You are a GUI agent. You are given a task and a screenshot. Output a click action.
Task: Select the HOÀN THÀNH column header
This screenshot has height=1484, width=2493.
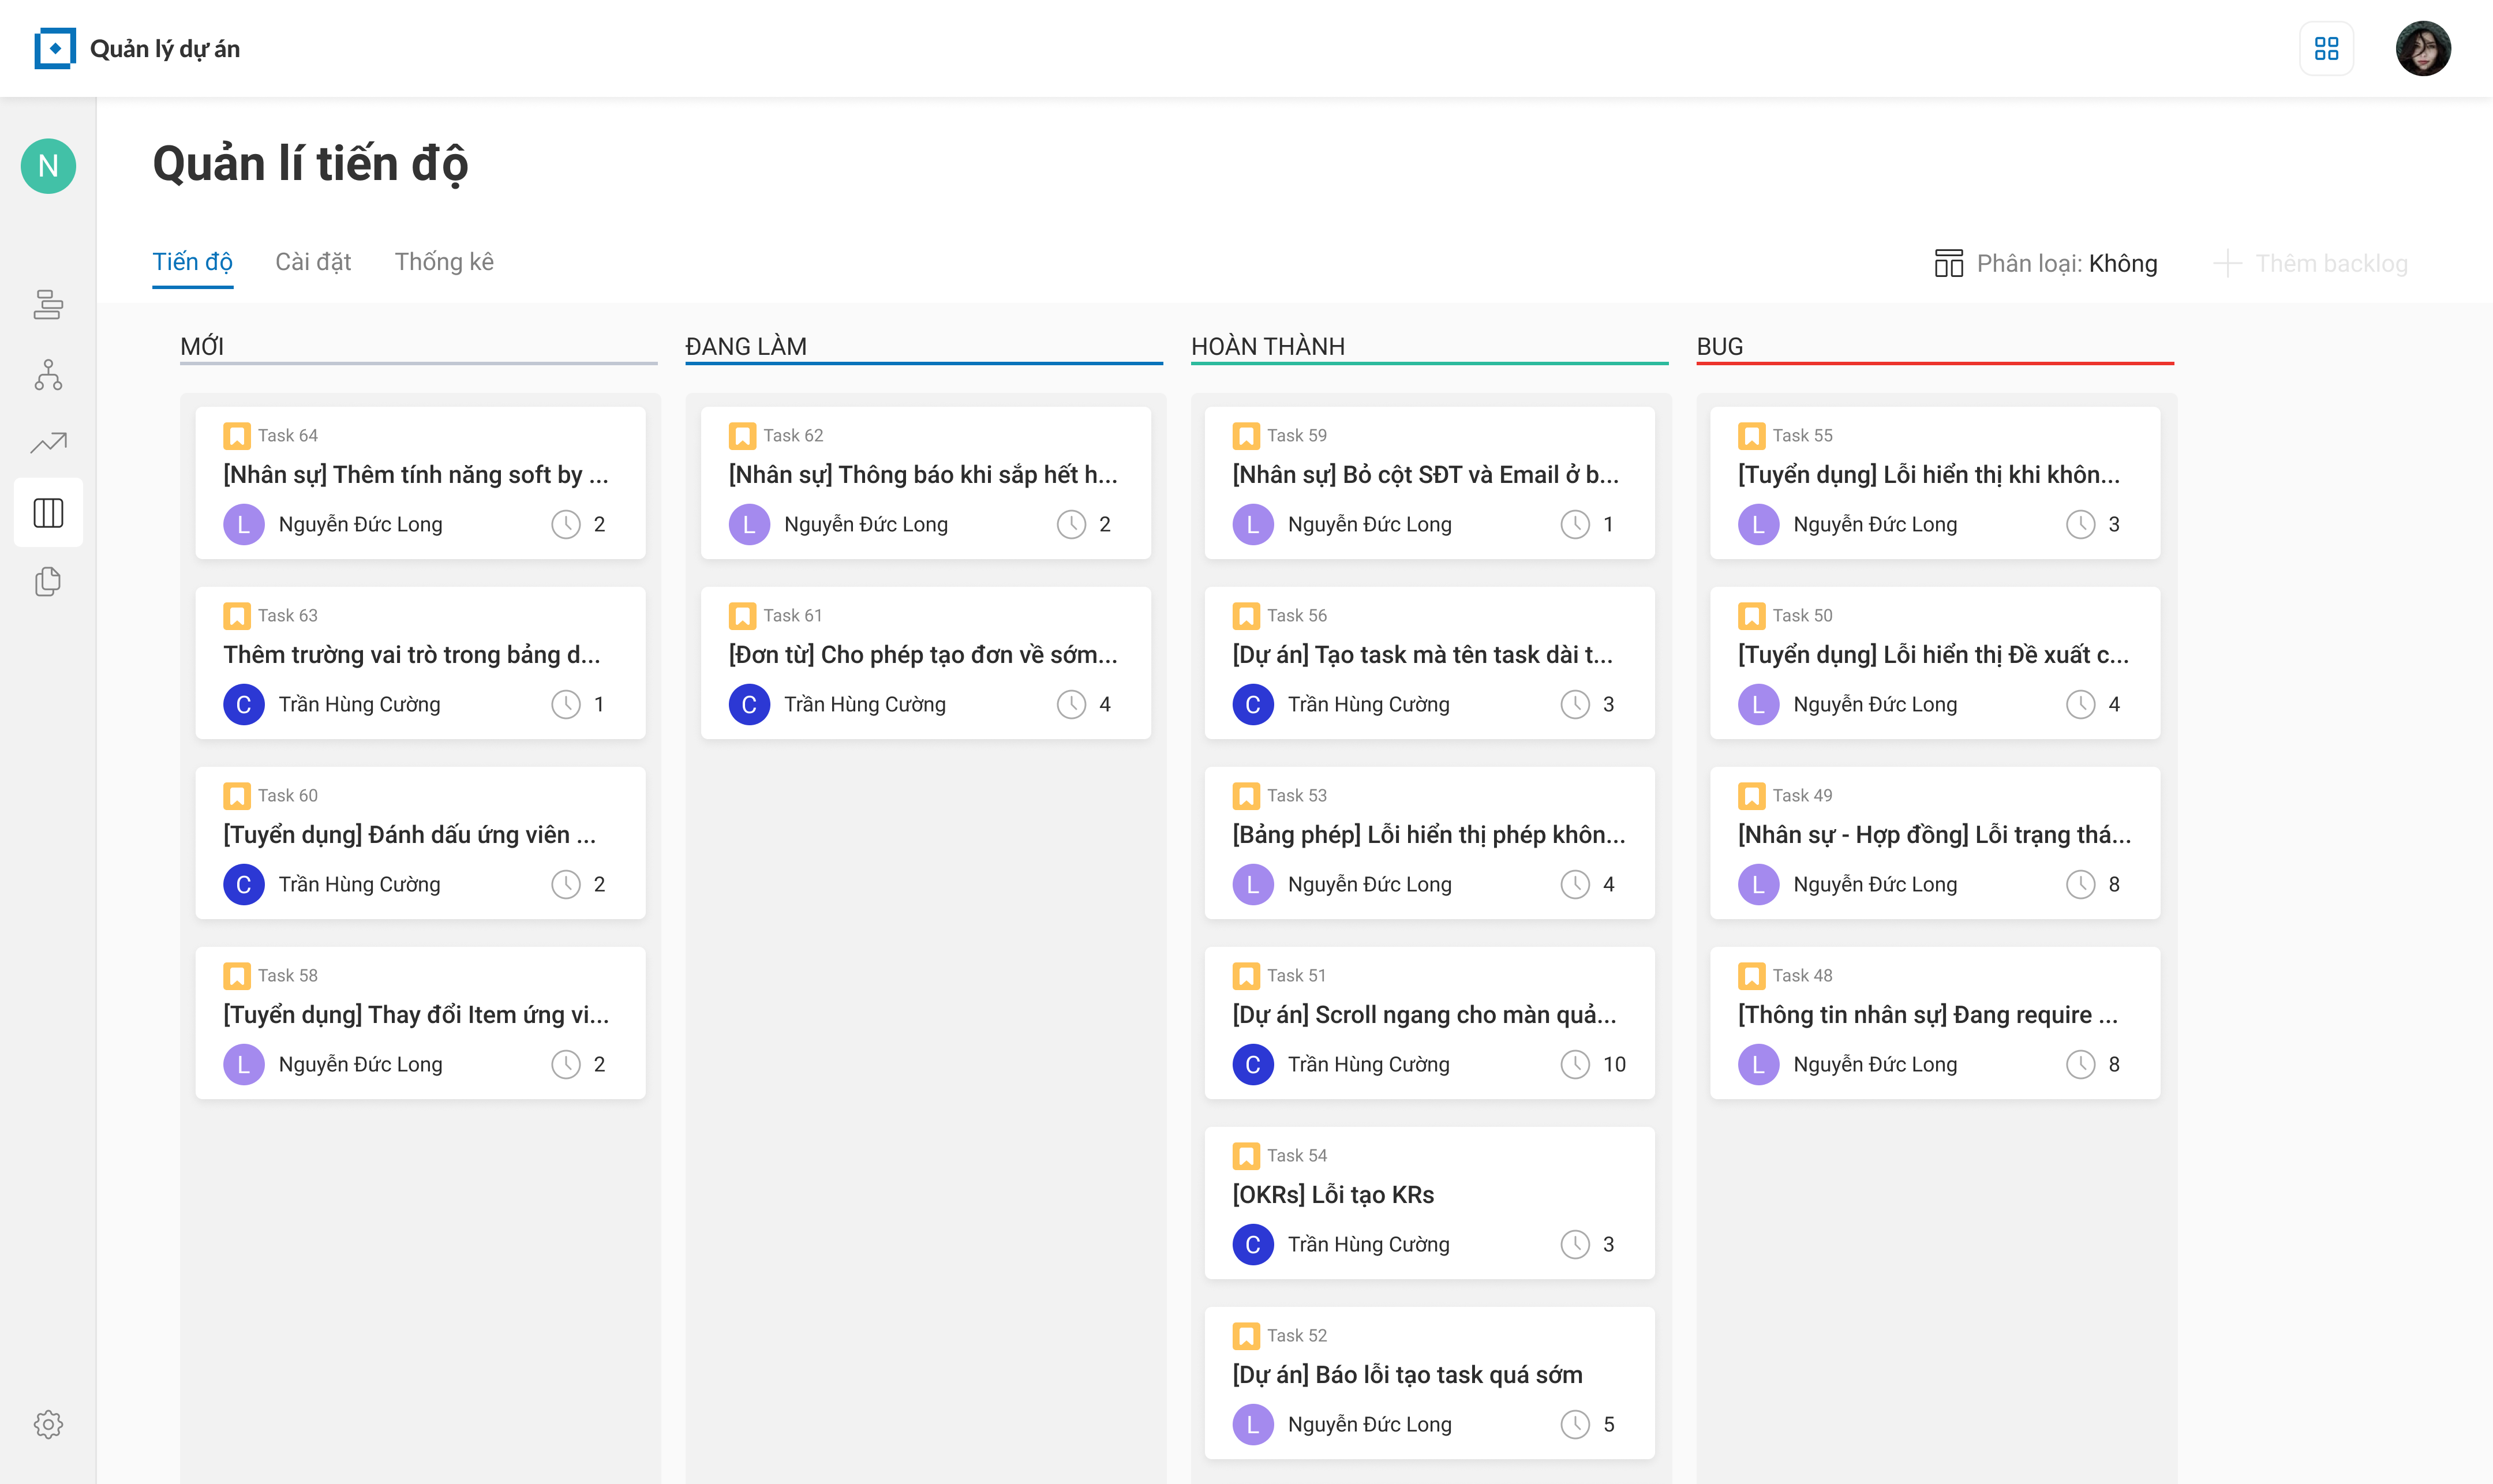click(x=1267, y=346)
